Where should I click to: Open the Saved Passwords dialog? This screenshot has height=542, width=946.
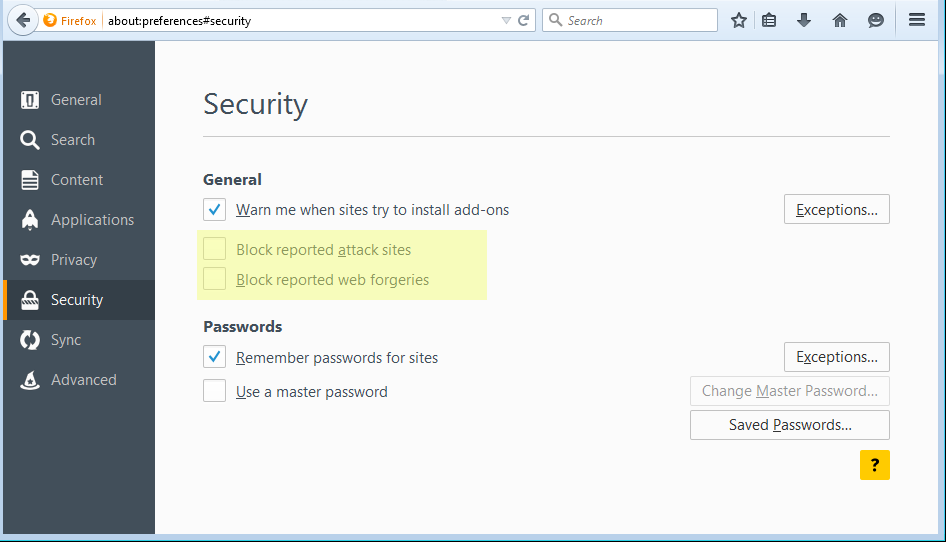pos(789,425)
